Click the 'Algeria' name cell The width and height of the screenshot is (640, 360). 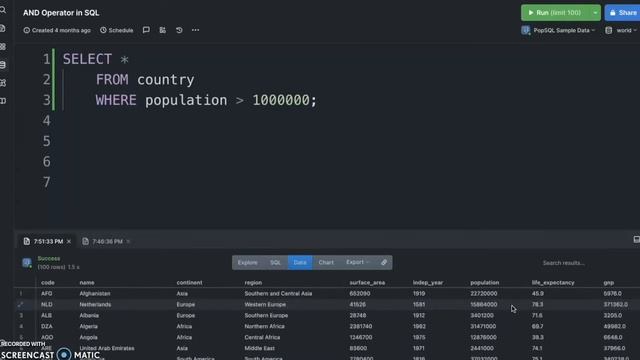click(88, 327)
